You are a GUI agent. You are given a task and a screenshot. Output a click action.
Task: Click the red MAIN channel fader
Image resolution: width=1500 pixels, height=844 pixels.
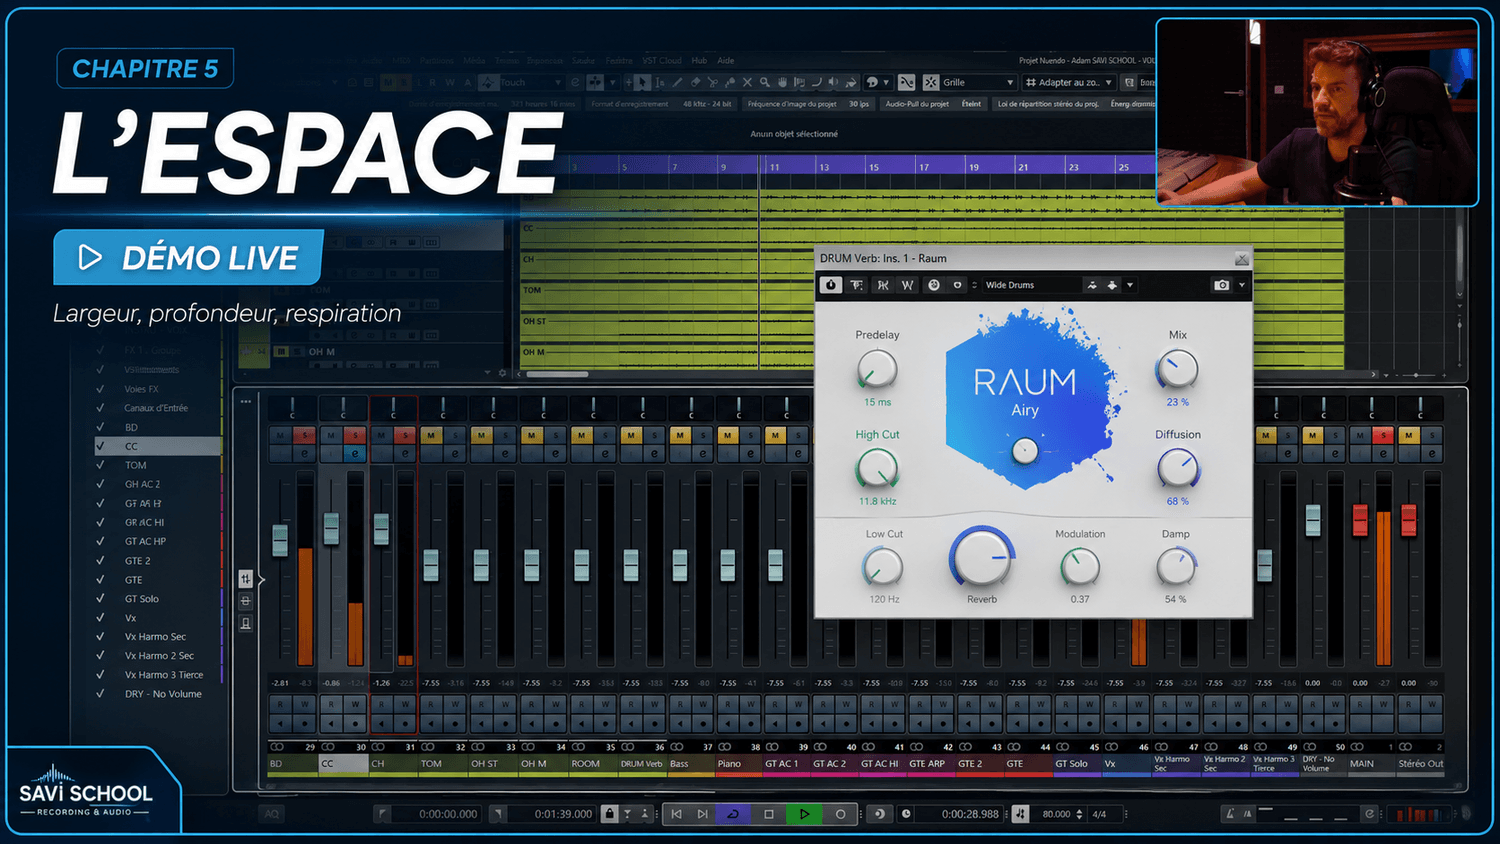(1360, 520)
